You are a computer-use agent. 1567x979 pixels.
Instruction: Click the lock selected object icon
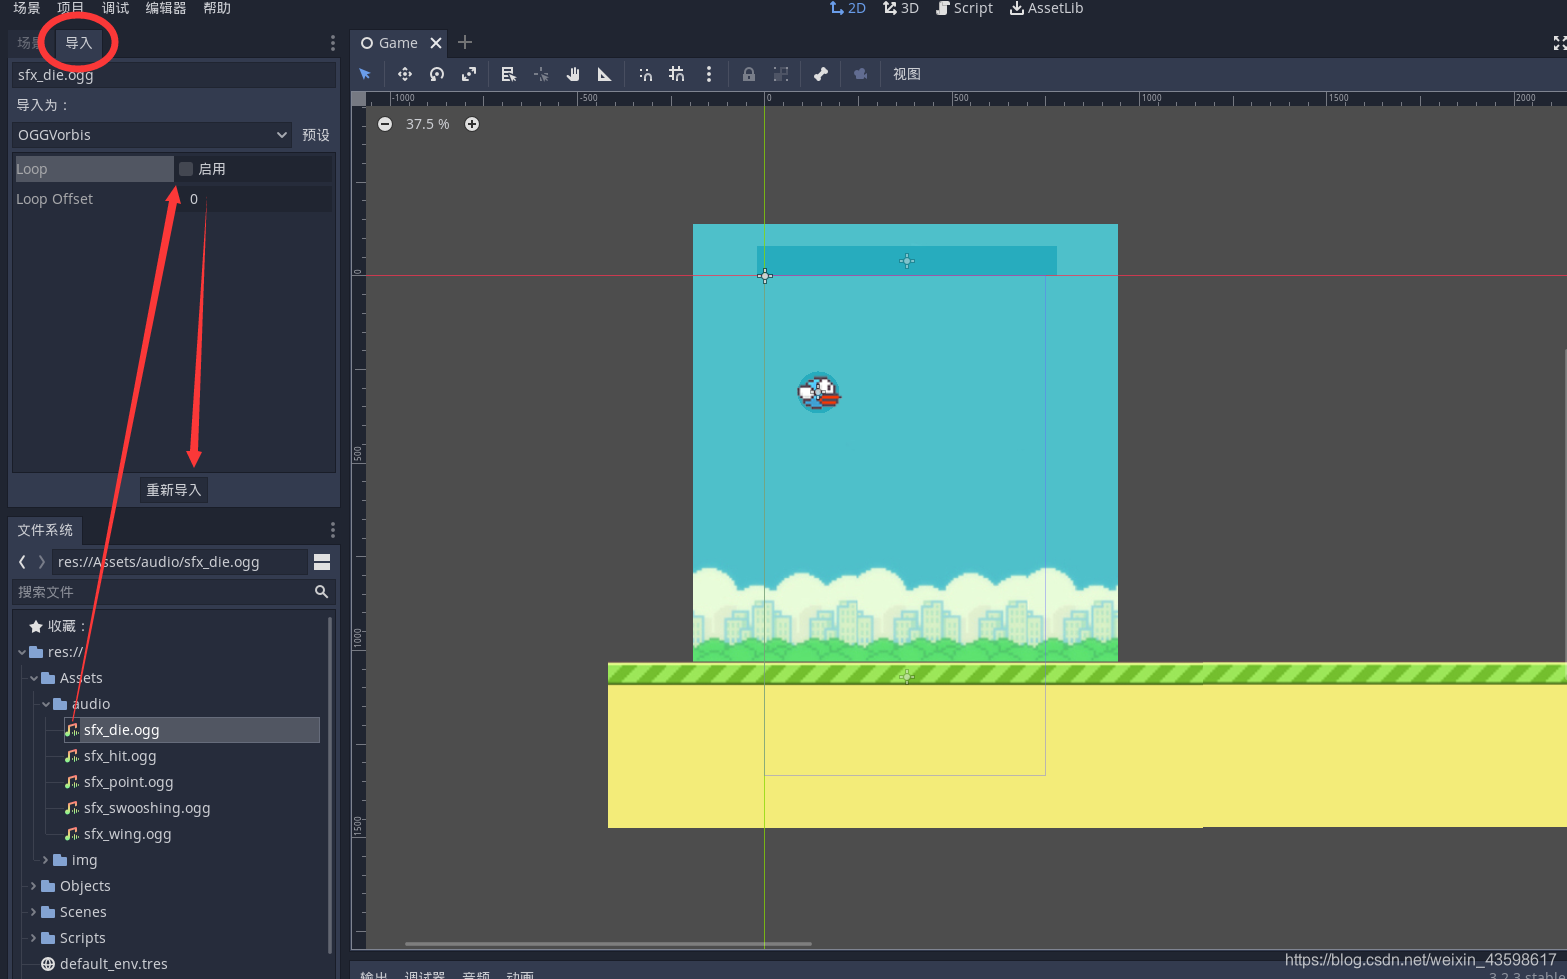[x=749, y=74]
